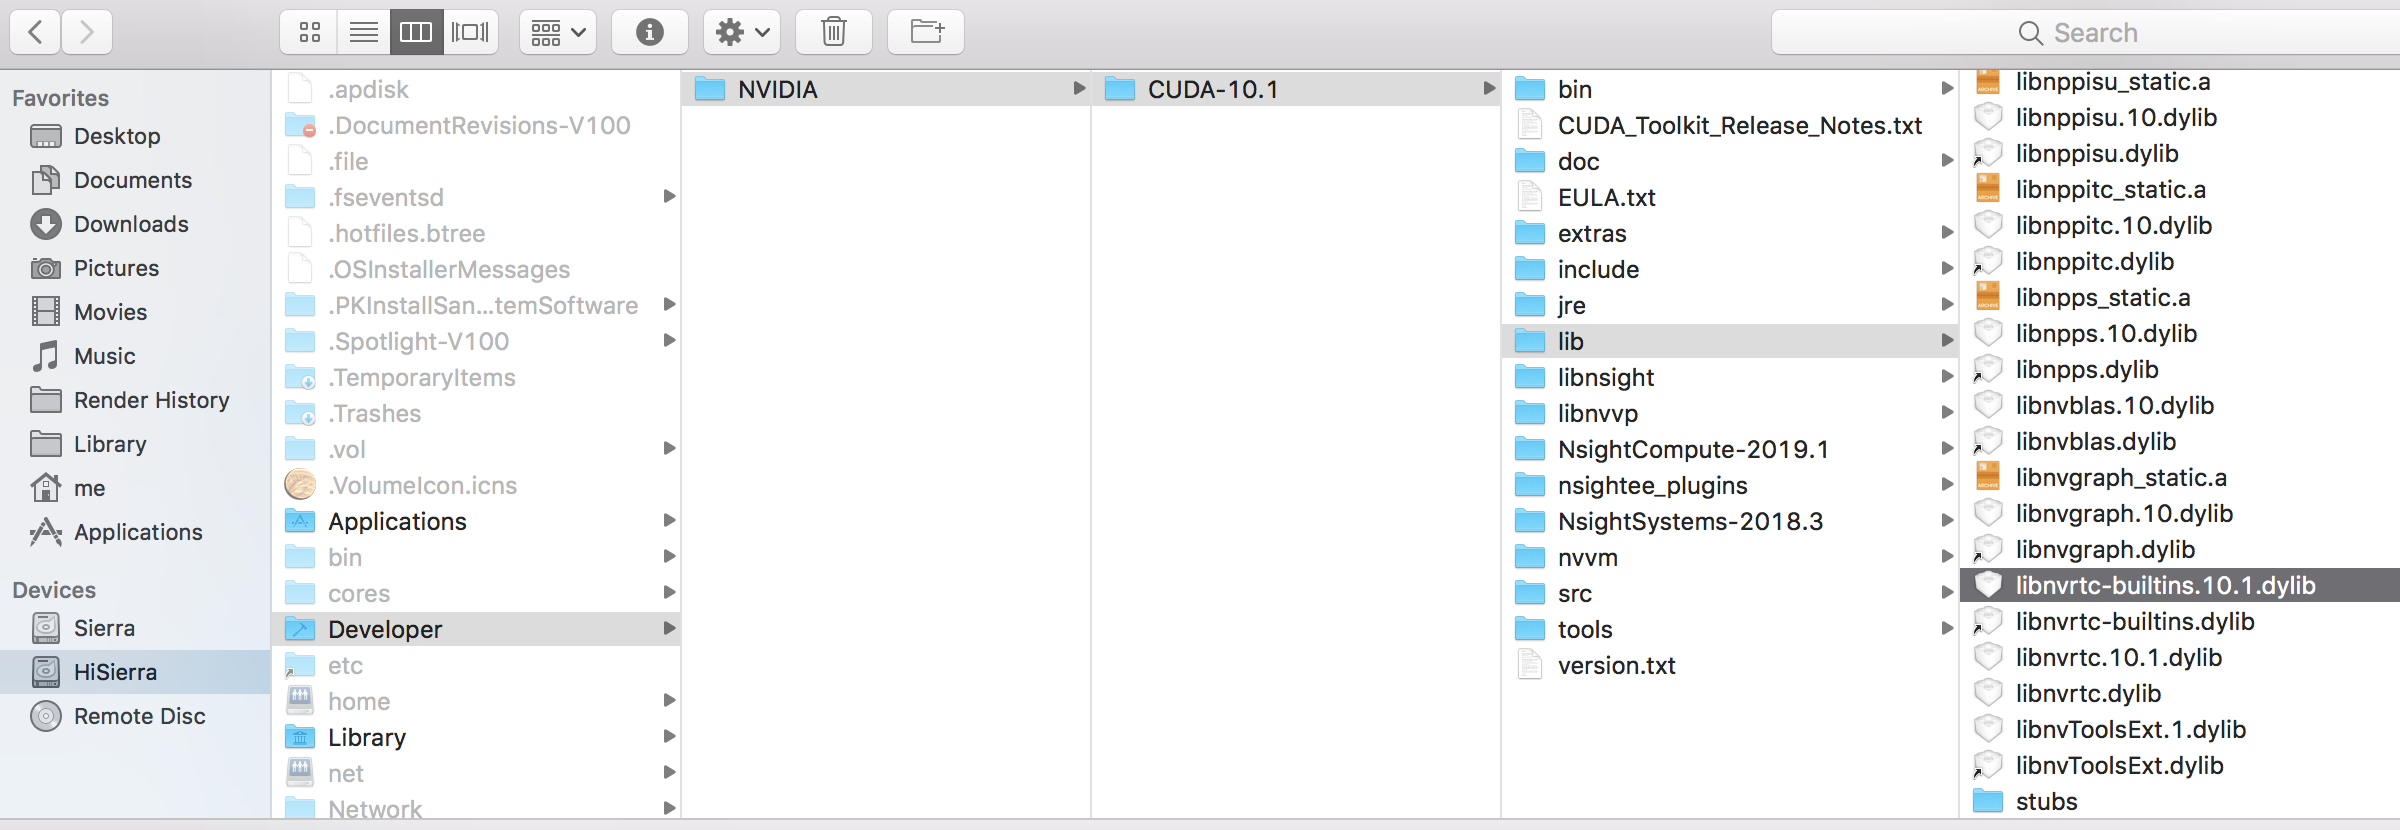Image resolution: width=2400 pixels, height=830 pixels.
Task: Open Downloads in the sidebar
Action: 131,224
